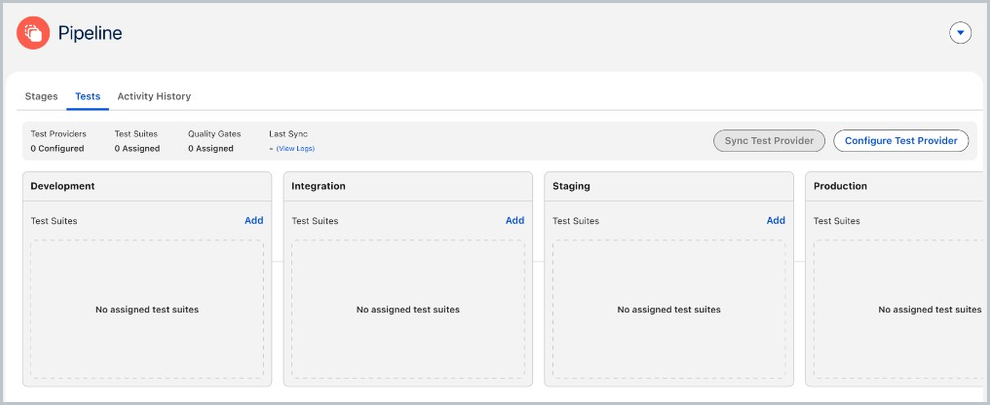Select the Tests tab
The image size is (990, 405).
(x=88, y=96)
